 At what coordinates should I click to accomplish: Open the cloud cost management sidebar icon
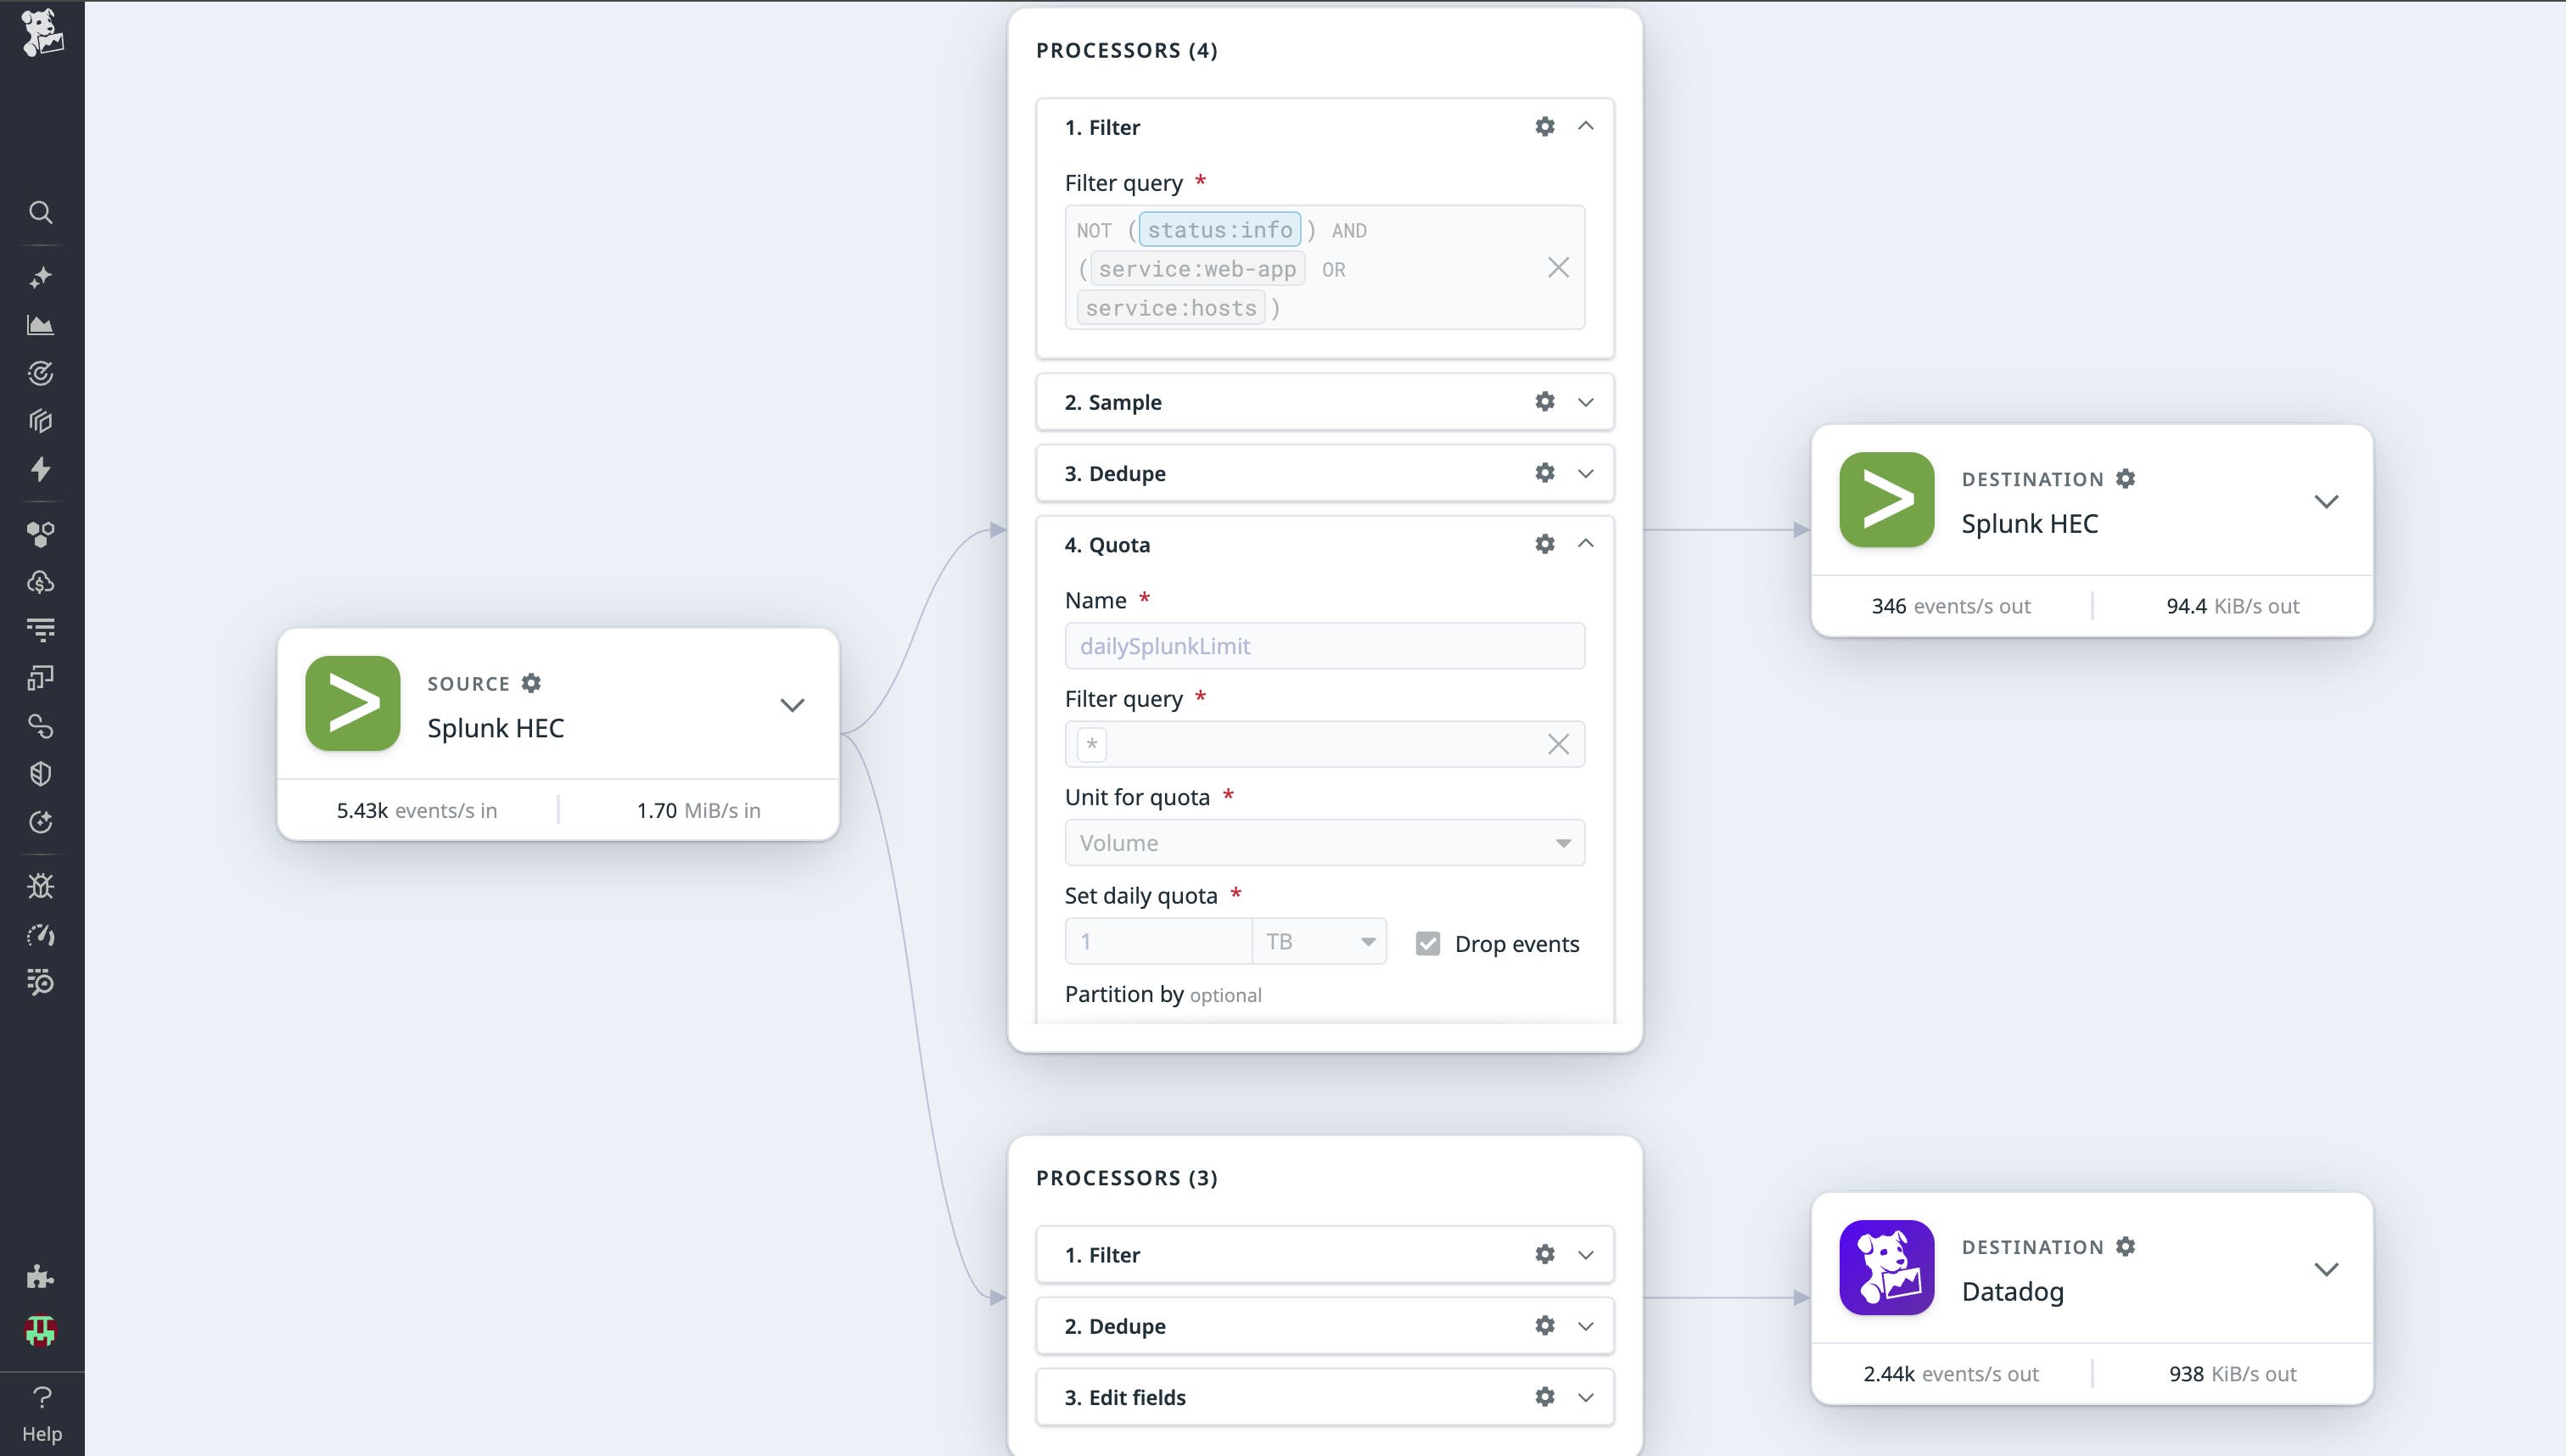tap(41, 581)
